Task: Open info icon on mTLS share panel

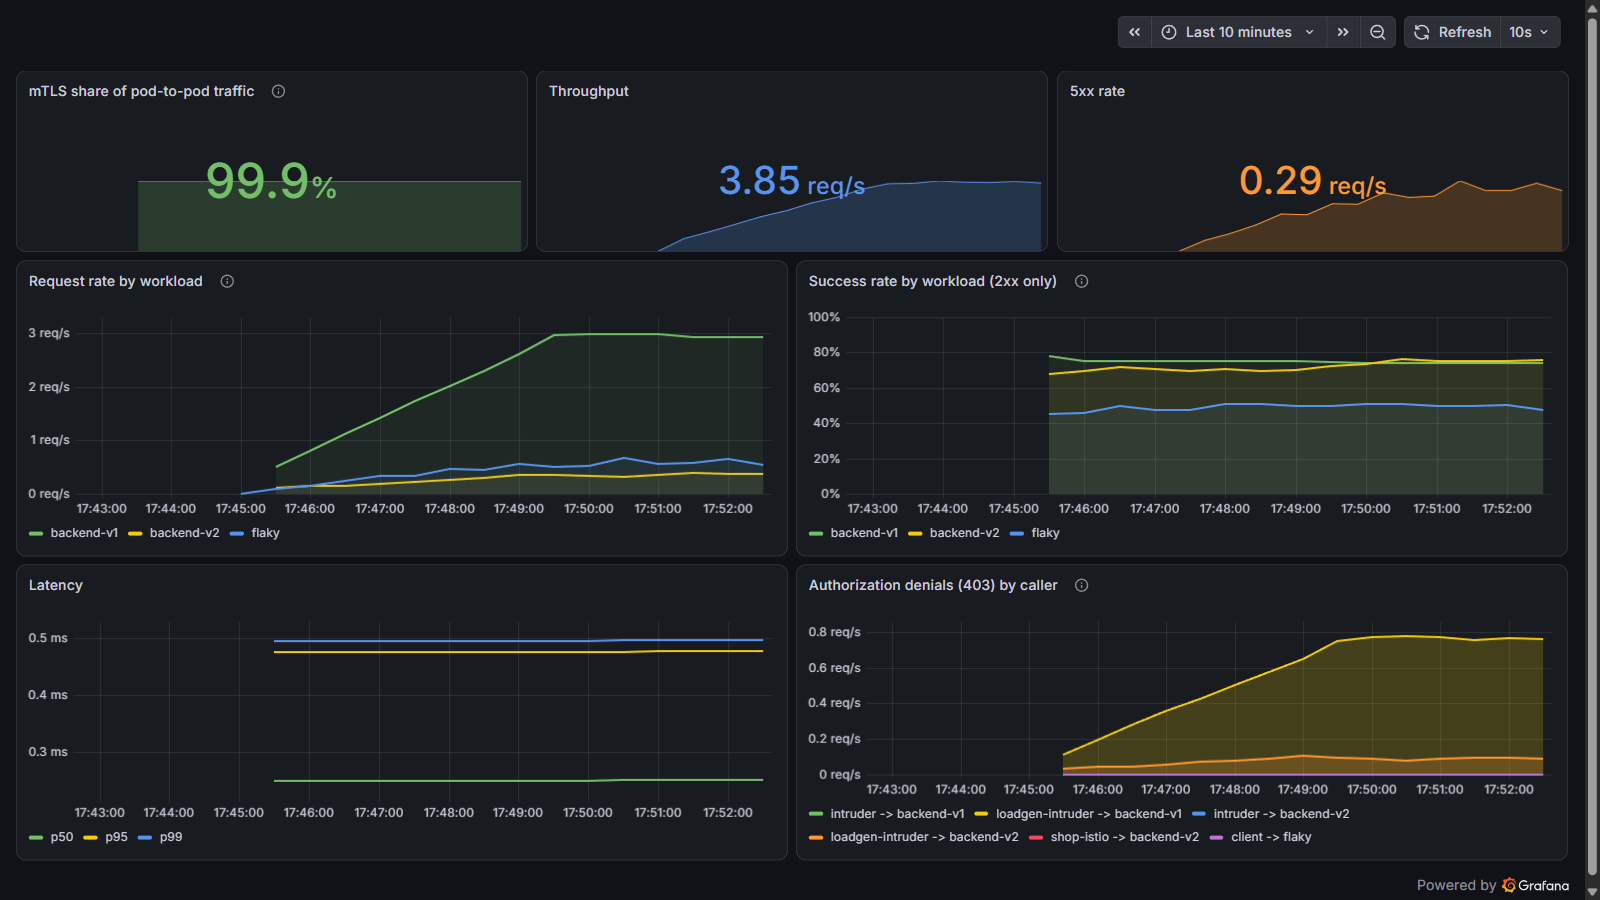Action: click(279, 91)
